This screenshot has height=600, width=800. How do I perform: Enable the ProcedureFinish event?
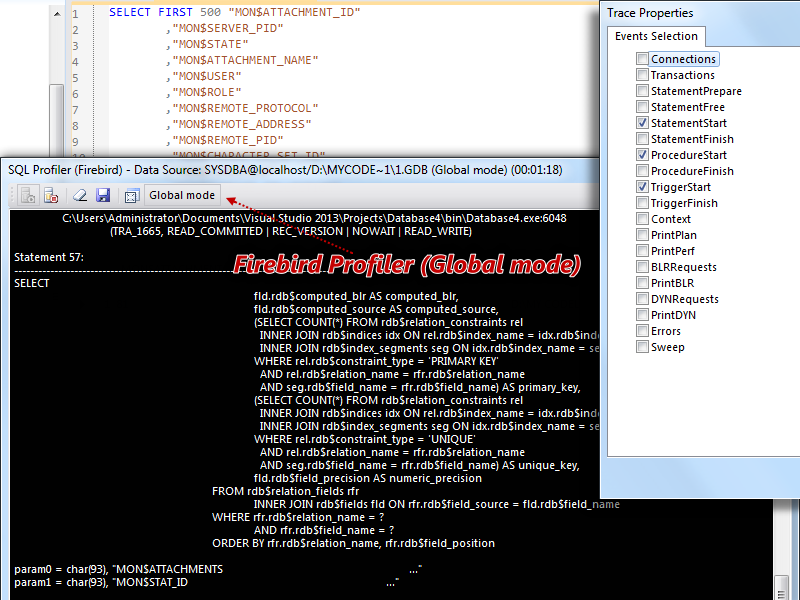click(642, 171)
